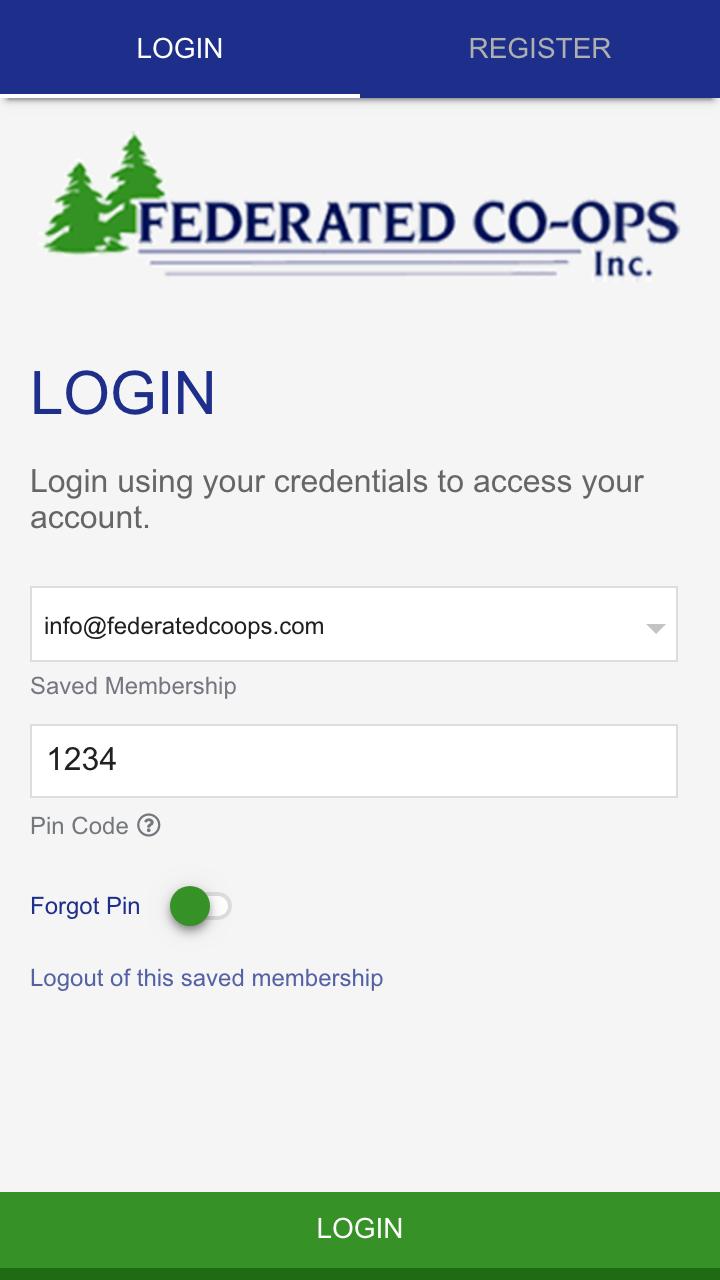Click the "Inc." text beneath the logo
This screenshot has height=1280, width=720.
[622, 264]
